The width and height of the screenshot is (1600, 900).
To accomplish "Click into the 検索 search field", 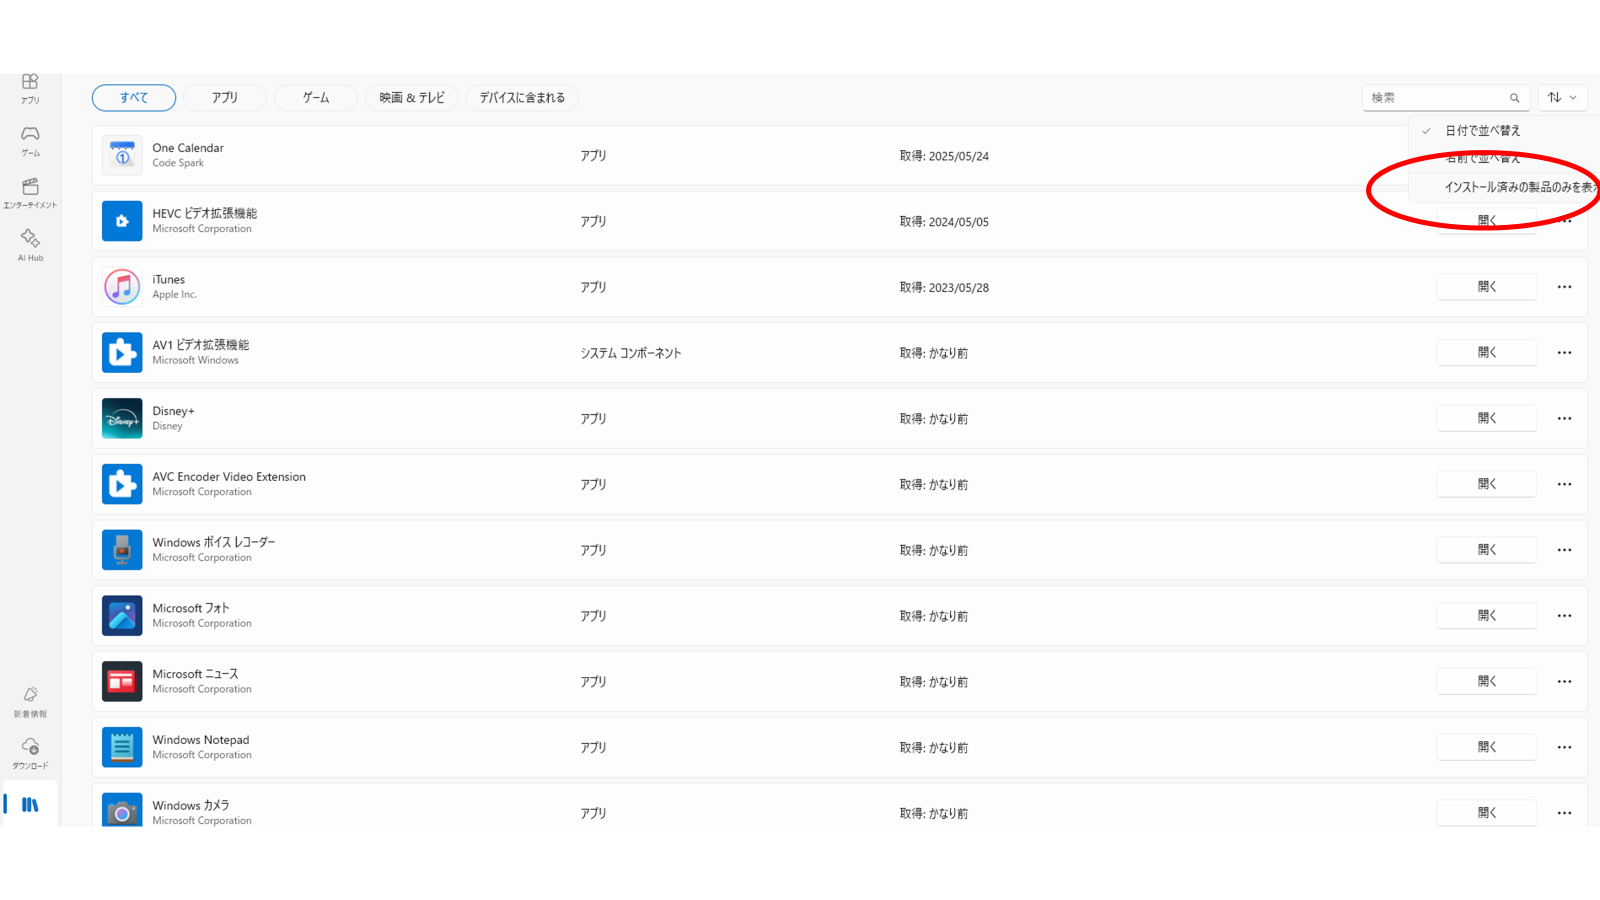I will pyautogui.click(x=1436, y=98).
